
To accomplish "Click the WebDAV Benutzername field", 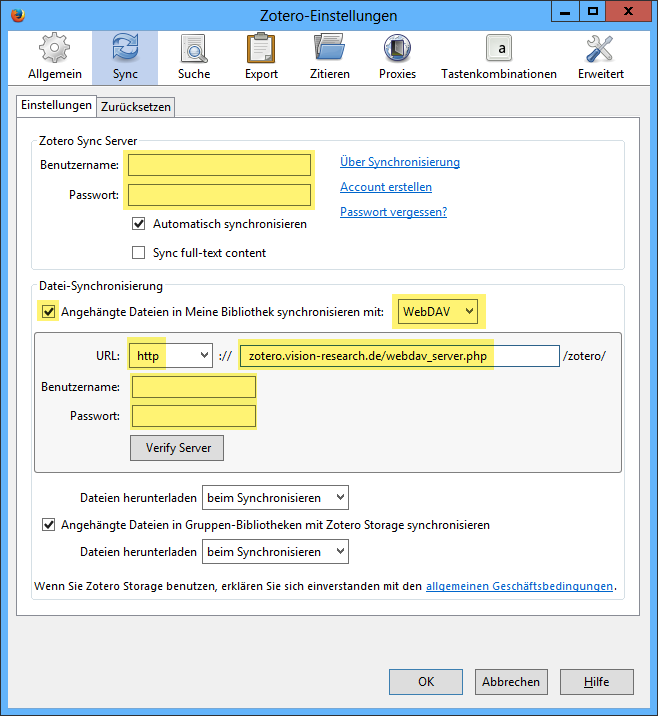I will pyautogui.click(x=194, y=387).
